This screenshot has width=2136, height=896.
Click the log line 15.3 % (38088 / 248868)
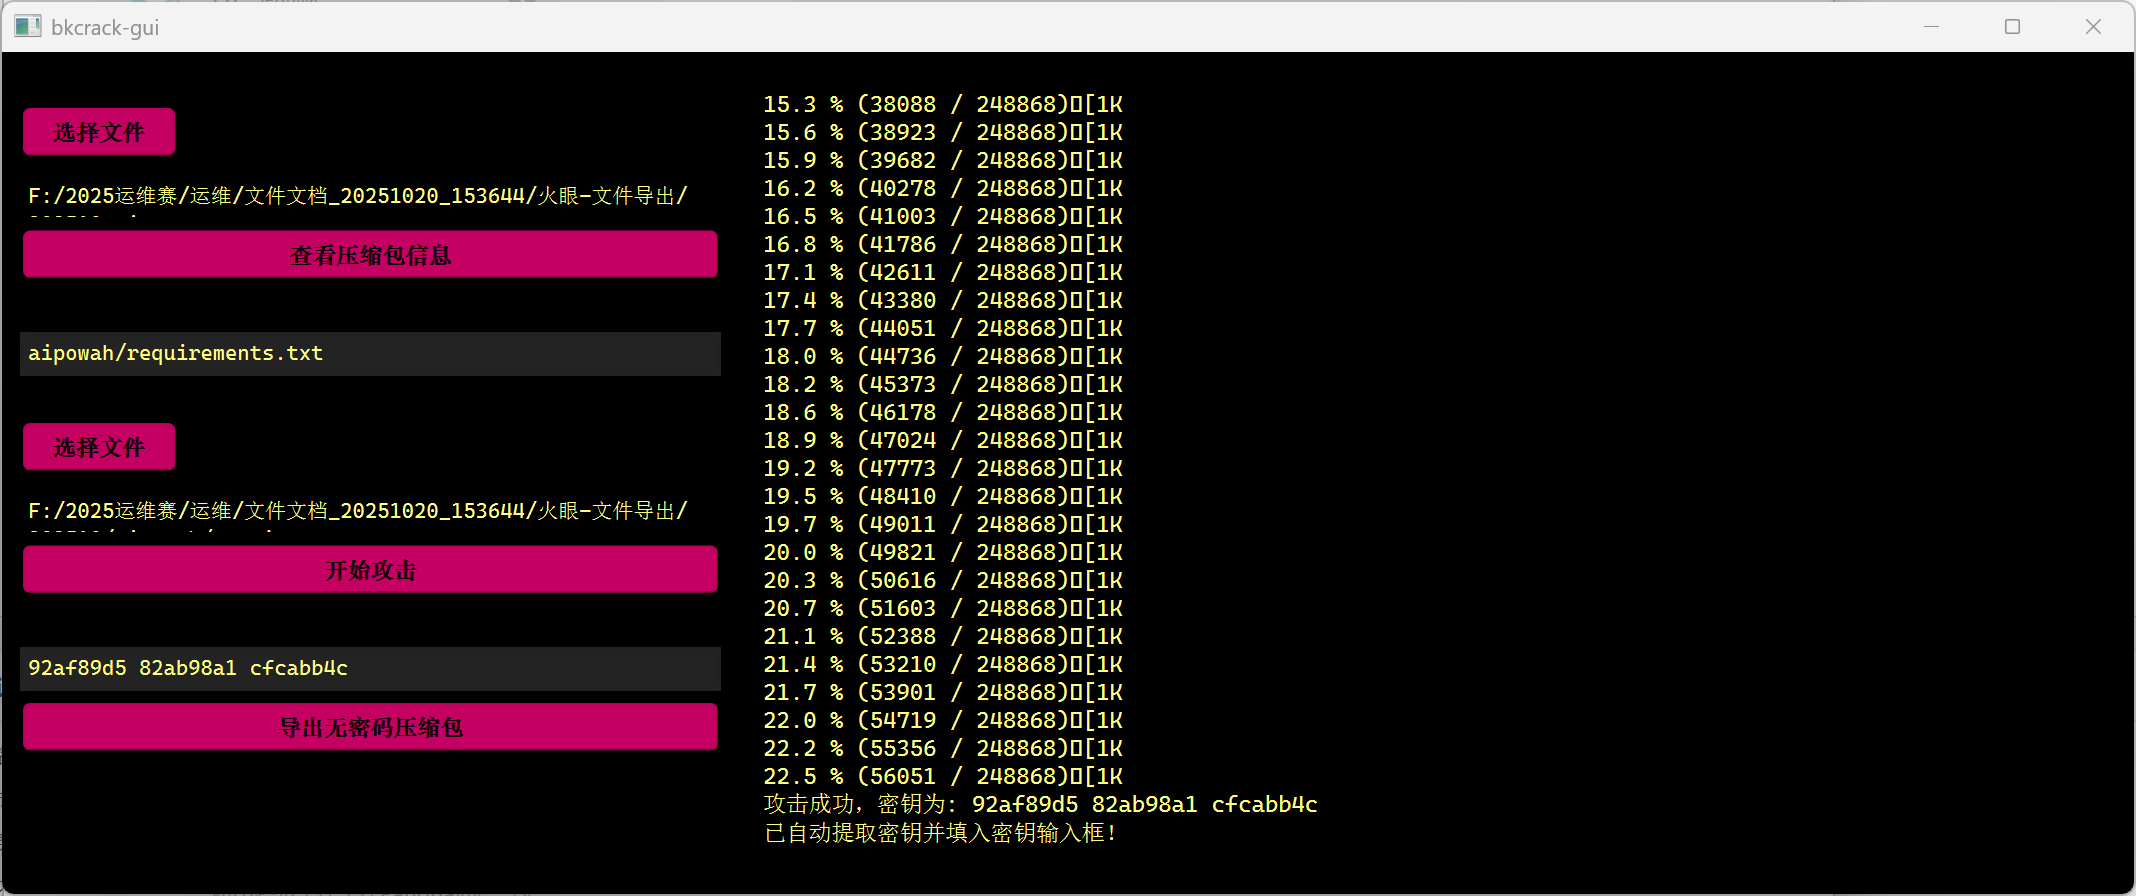click(943, 105)
